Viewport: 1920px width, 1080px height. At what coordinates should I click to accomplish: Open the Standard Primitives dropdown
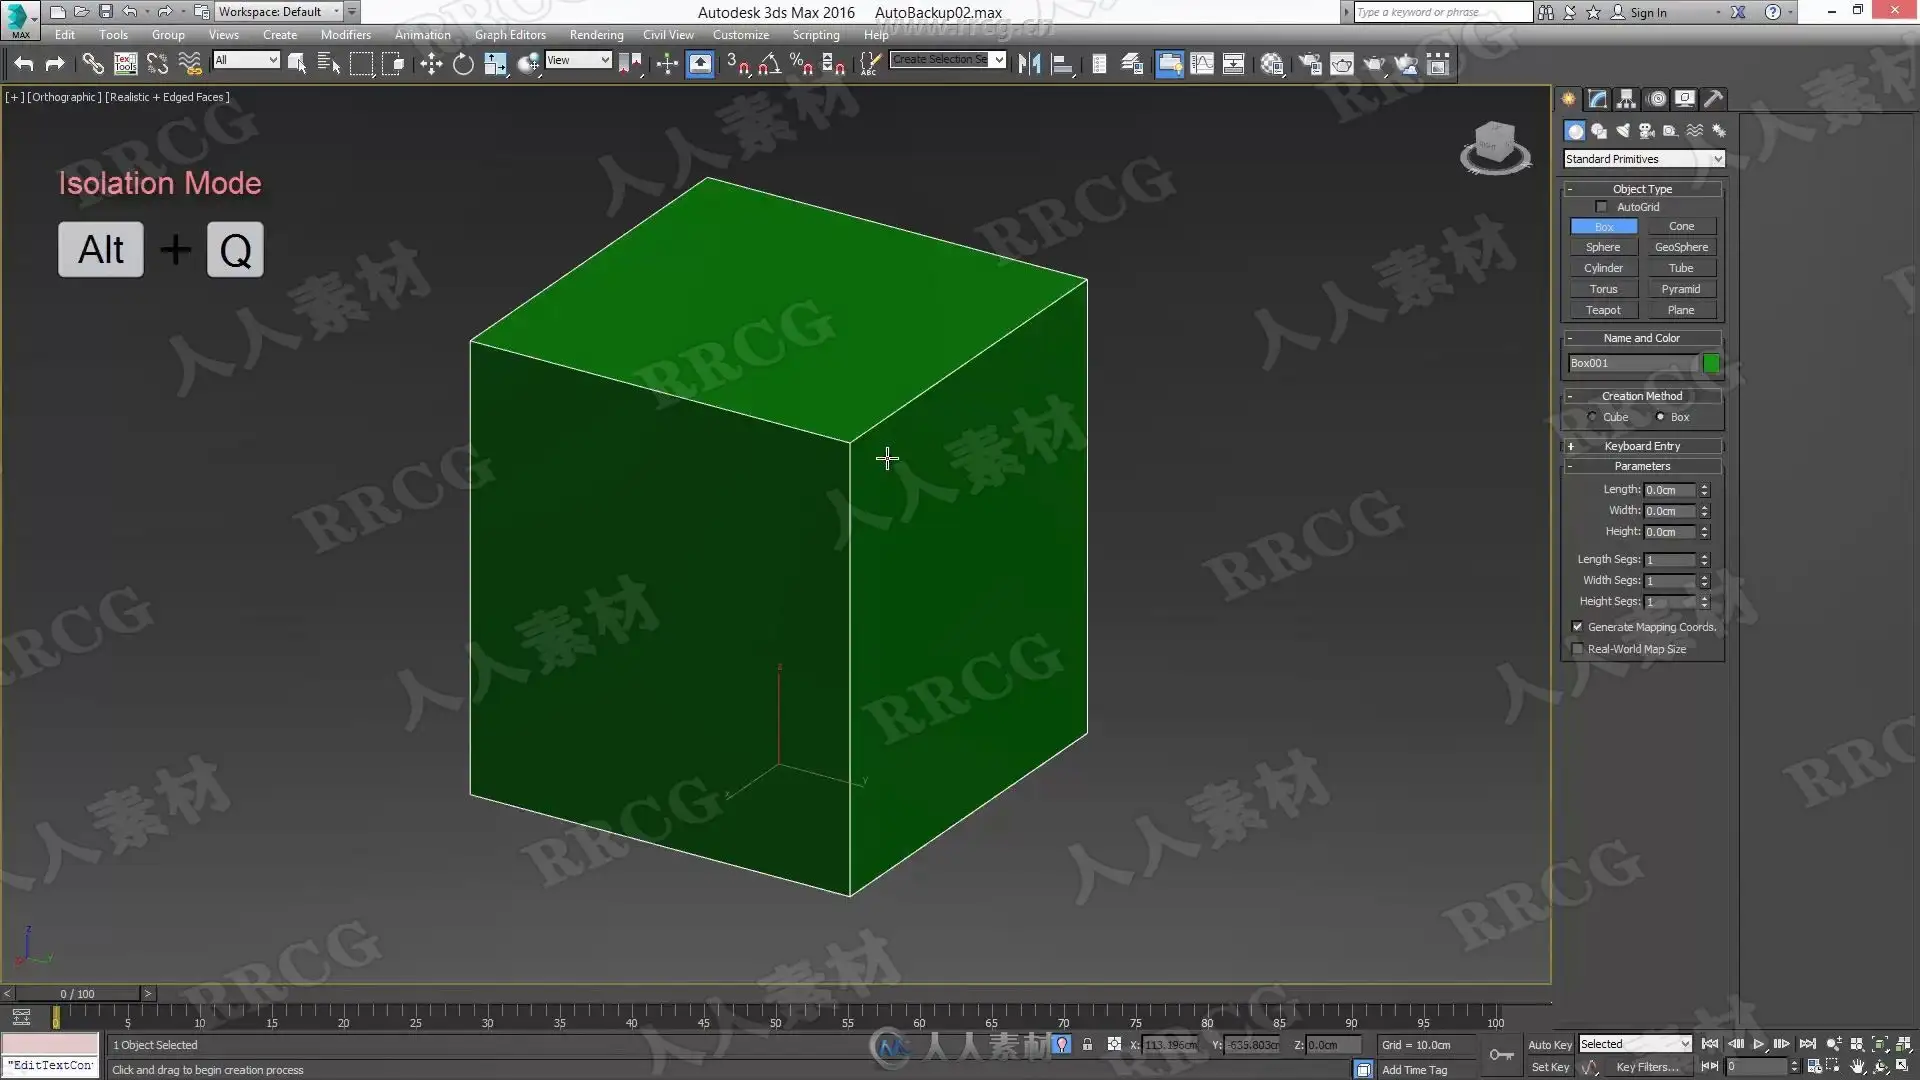(1643, 159)
